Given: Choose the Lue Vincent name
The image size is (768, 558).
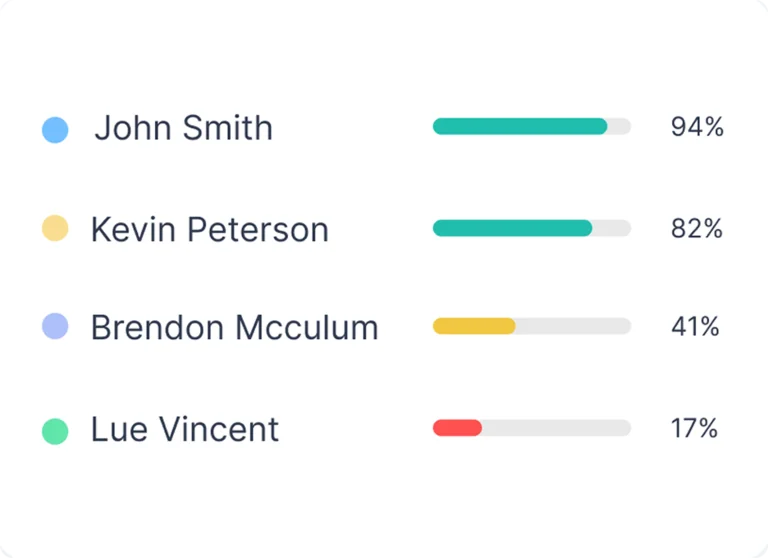Looking at the screenshot, I should 185,430.
